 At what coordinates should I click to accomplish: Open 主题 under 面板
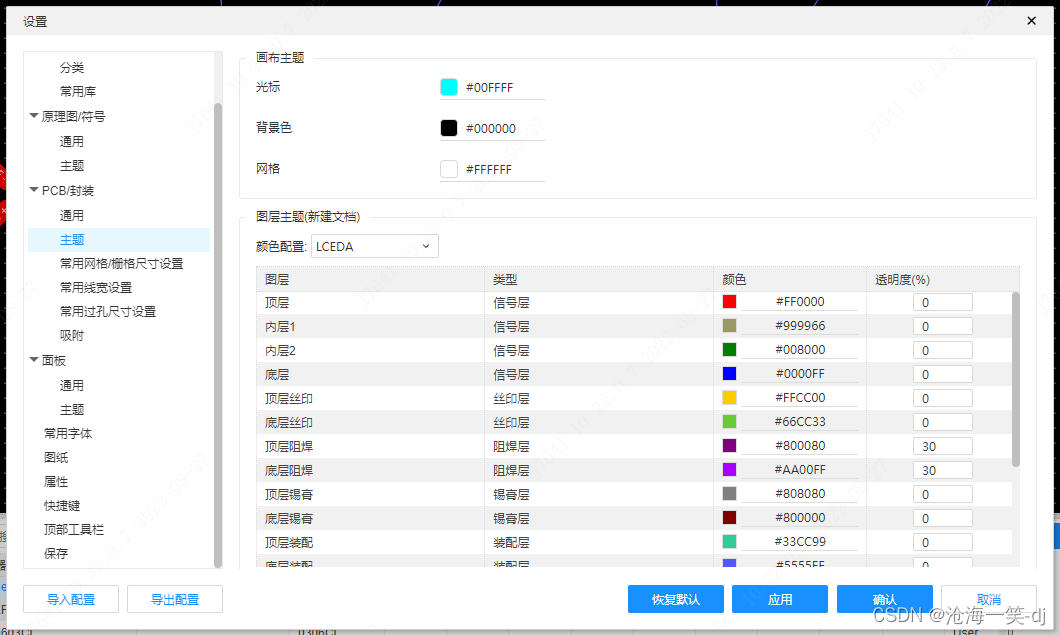(x=72, y=410)
